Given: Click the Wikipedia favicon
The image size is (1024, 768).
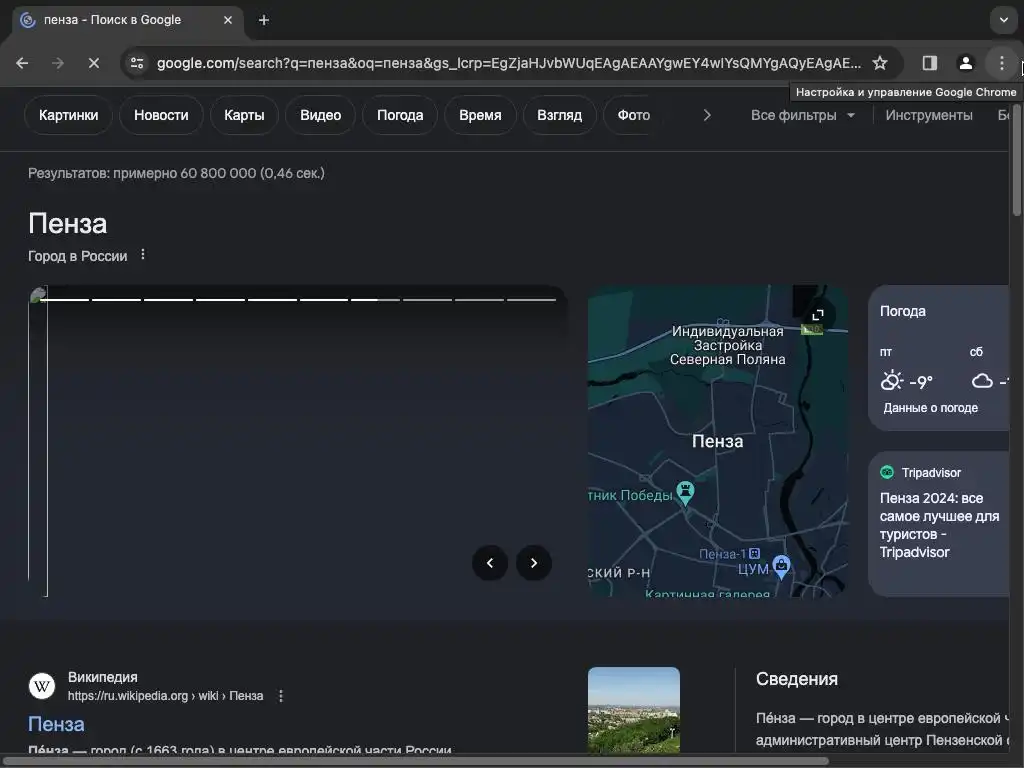Looking at the screenshot, I should pyautogui.click(x=42, y=686).
